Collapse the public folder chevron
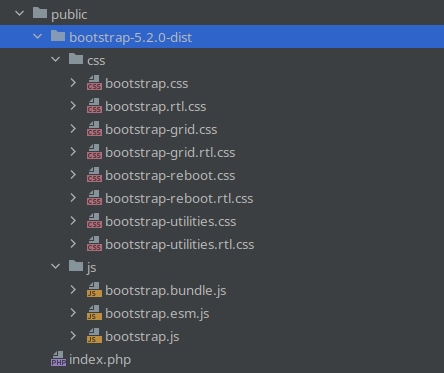 coord(20,14)
